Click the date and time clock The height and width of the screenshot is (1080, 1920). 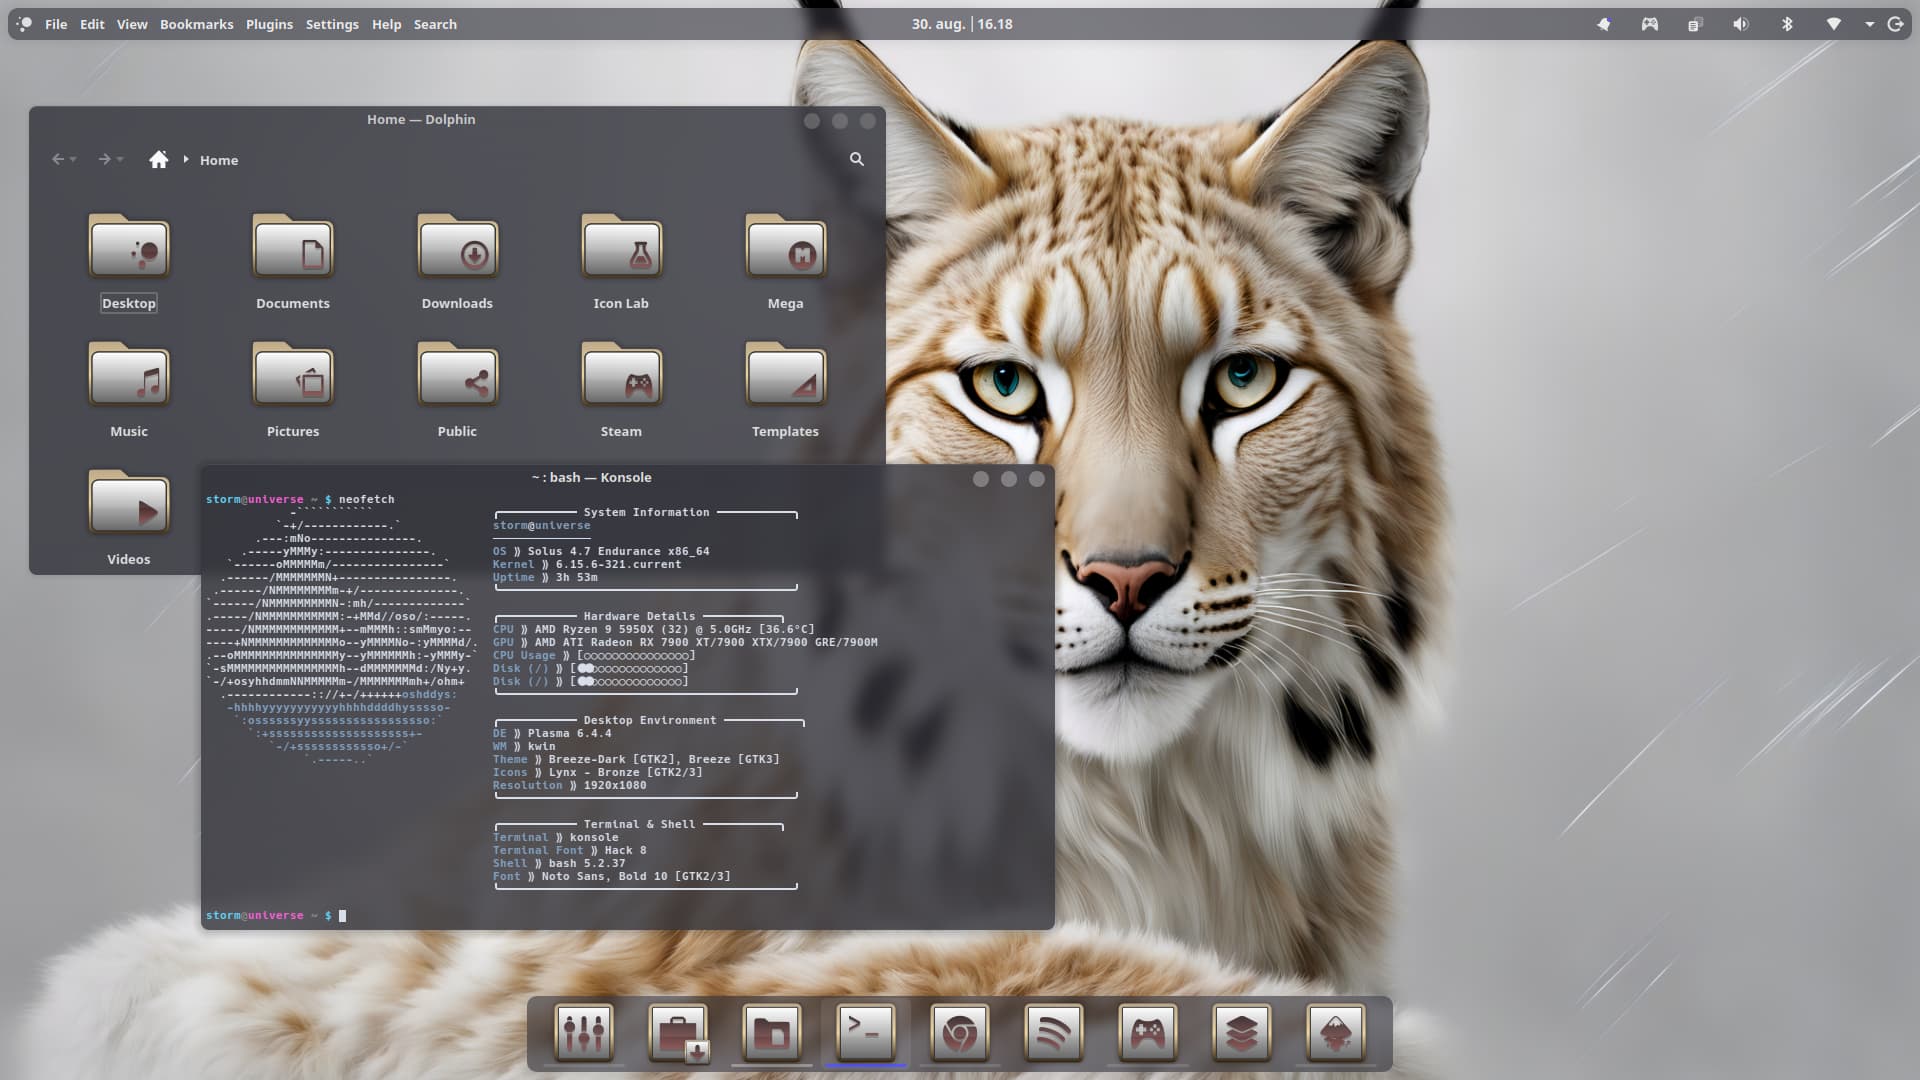point(961,24)
